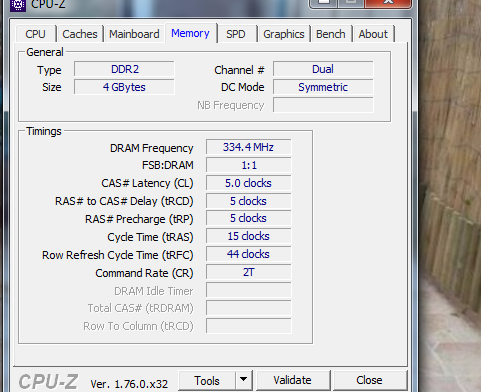The height and width of the screenshot is (392, 481).
Task: Select the 5.0 clocks CAS Latency value
Action: [x=249, y=183]
